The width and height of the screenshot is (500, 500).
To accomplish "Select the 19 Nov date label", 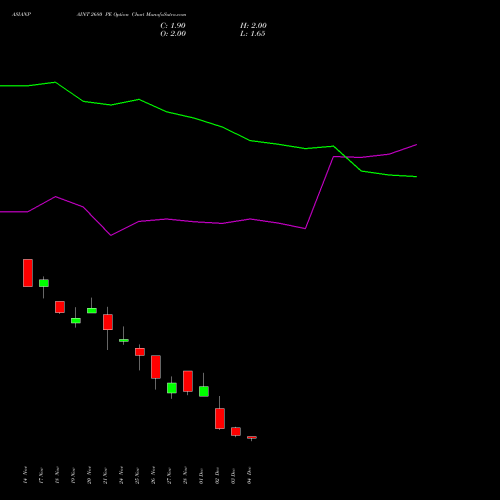I will 73,475.
